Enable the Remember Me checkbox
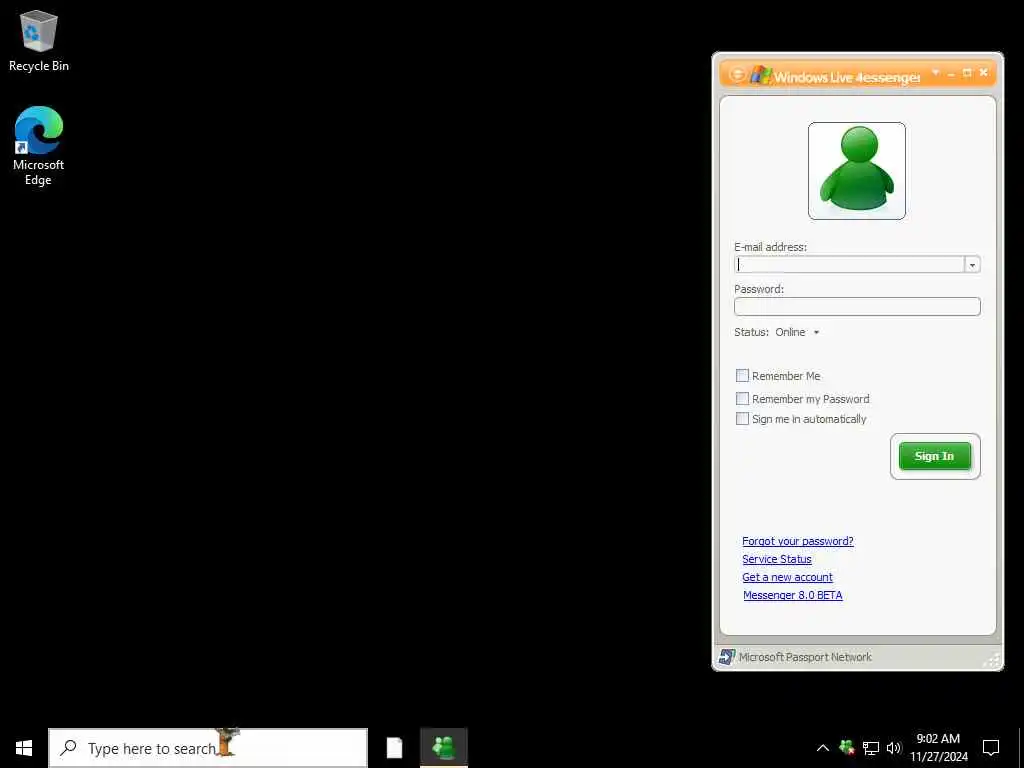 pos(742,376)
